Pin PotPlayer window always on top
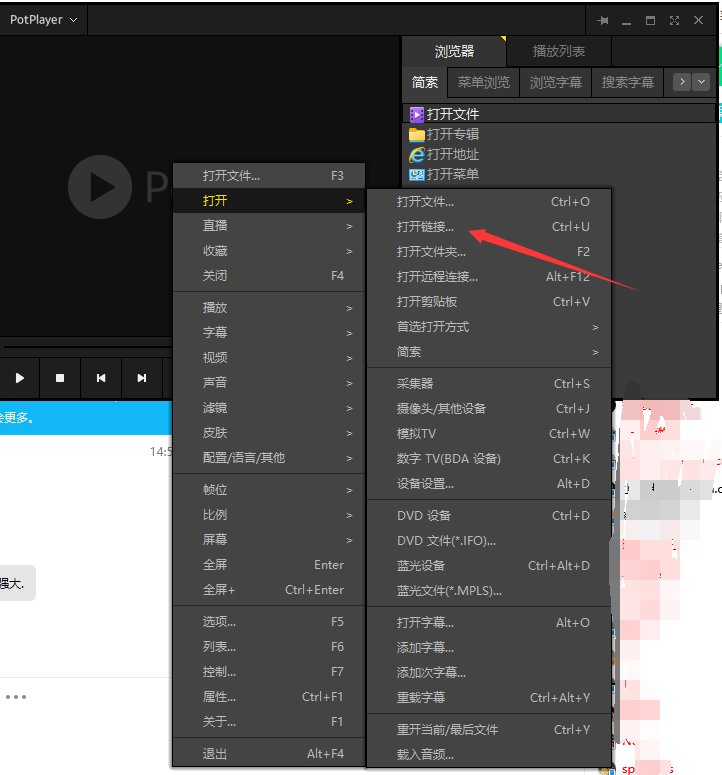The width and height of the screenshot is (722, 775). pos(602,20)
